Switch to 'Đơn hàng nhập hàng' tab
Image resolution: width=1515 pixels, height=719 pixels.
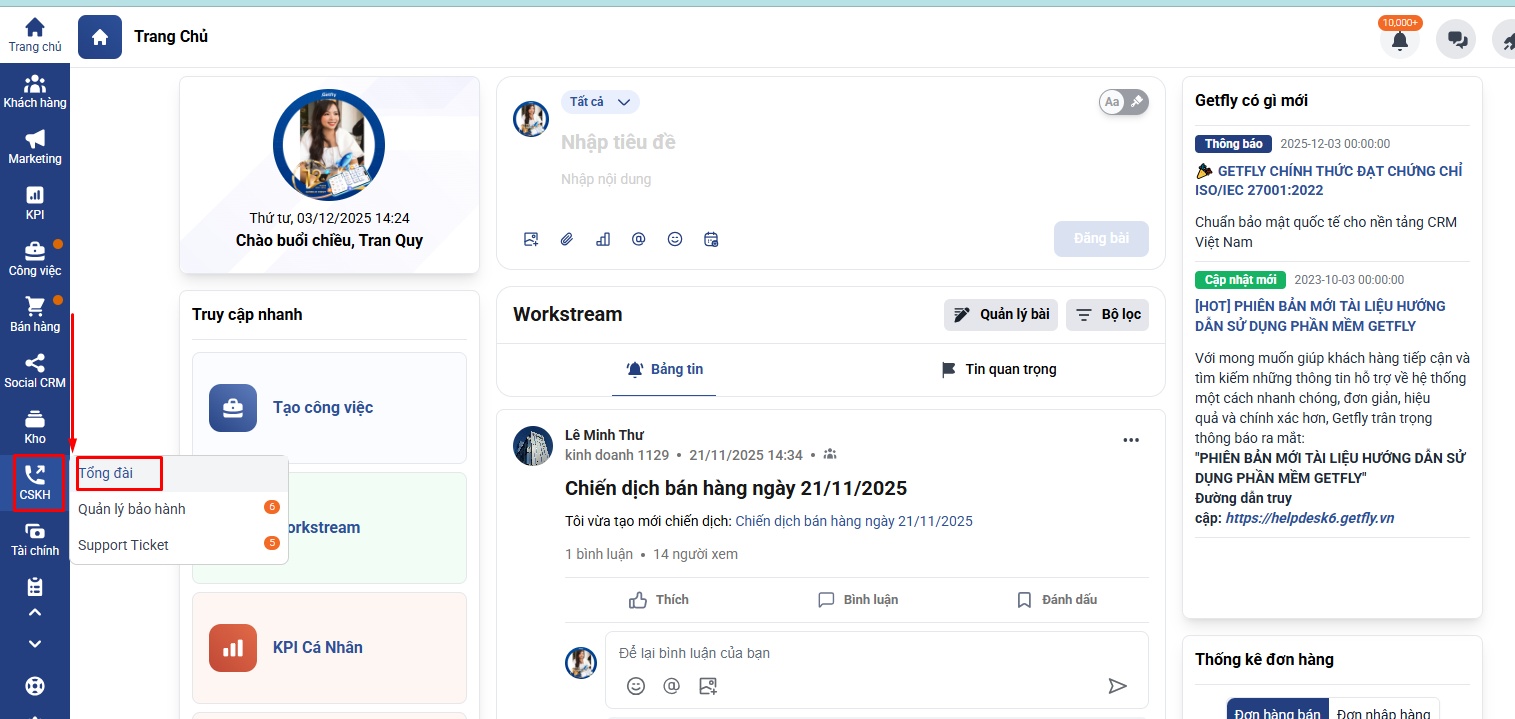pos(1384,713)
